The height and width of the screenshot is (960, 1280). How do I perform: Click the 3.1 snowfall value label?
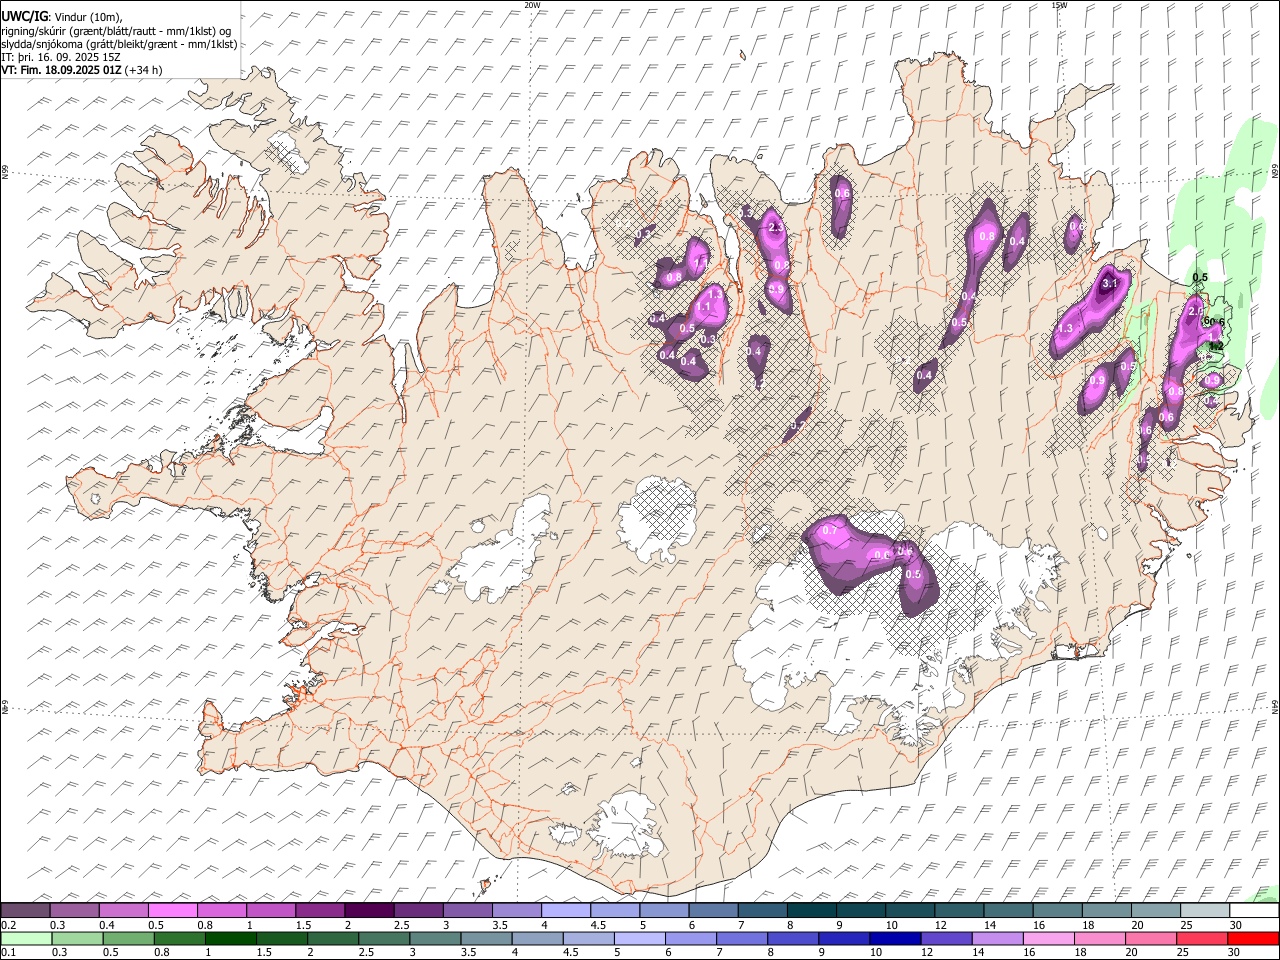click(1109, 284)
